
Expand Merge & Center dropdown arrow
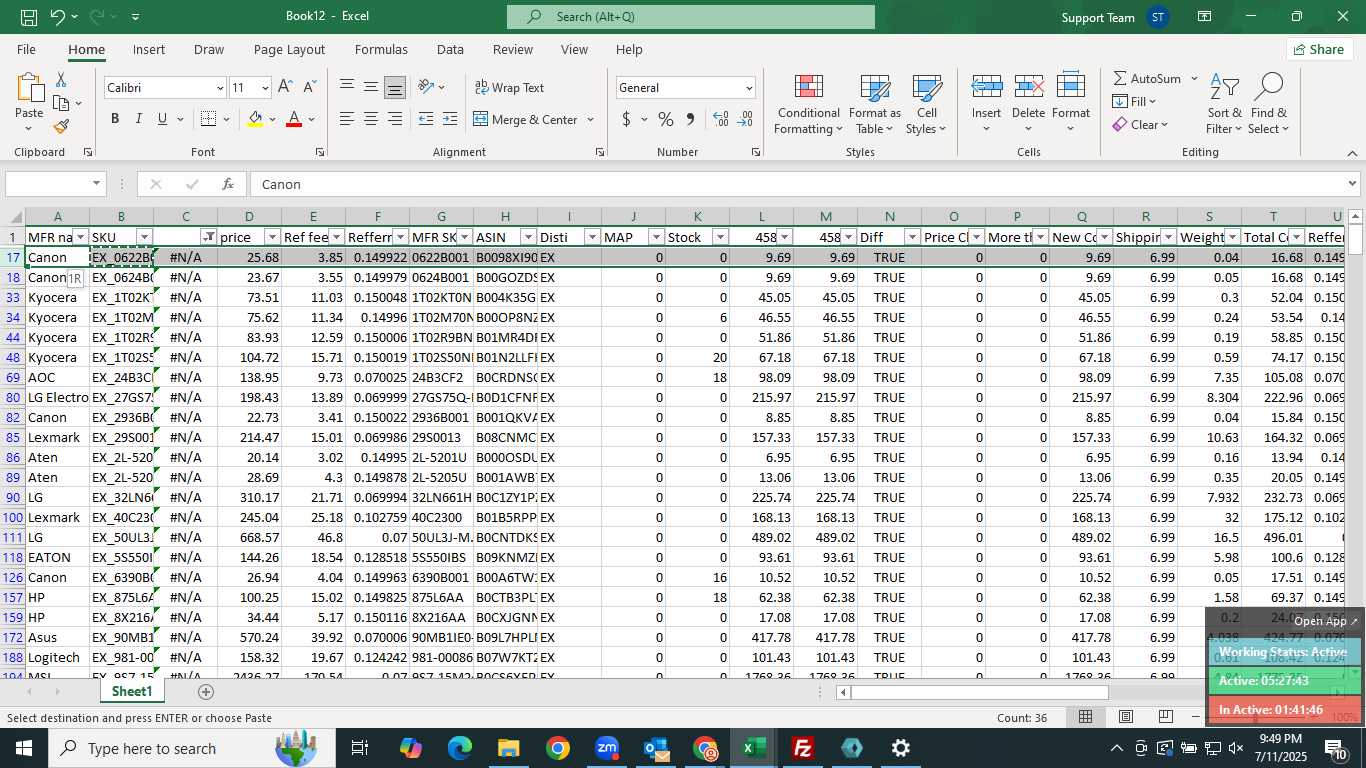(x=590, y=120)
